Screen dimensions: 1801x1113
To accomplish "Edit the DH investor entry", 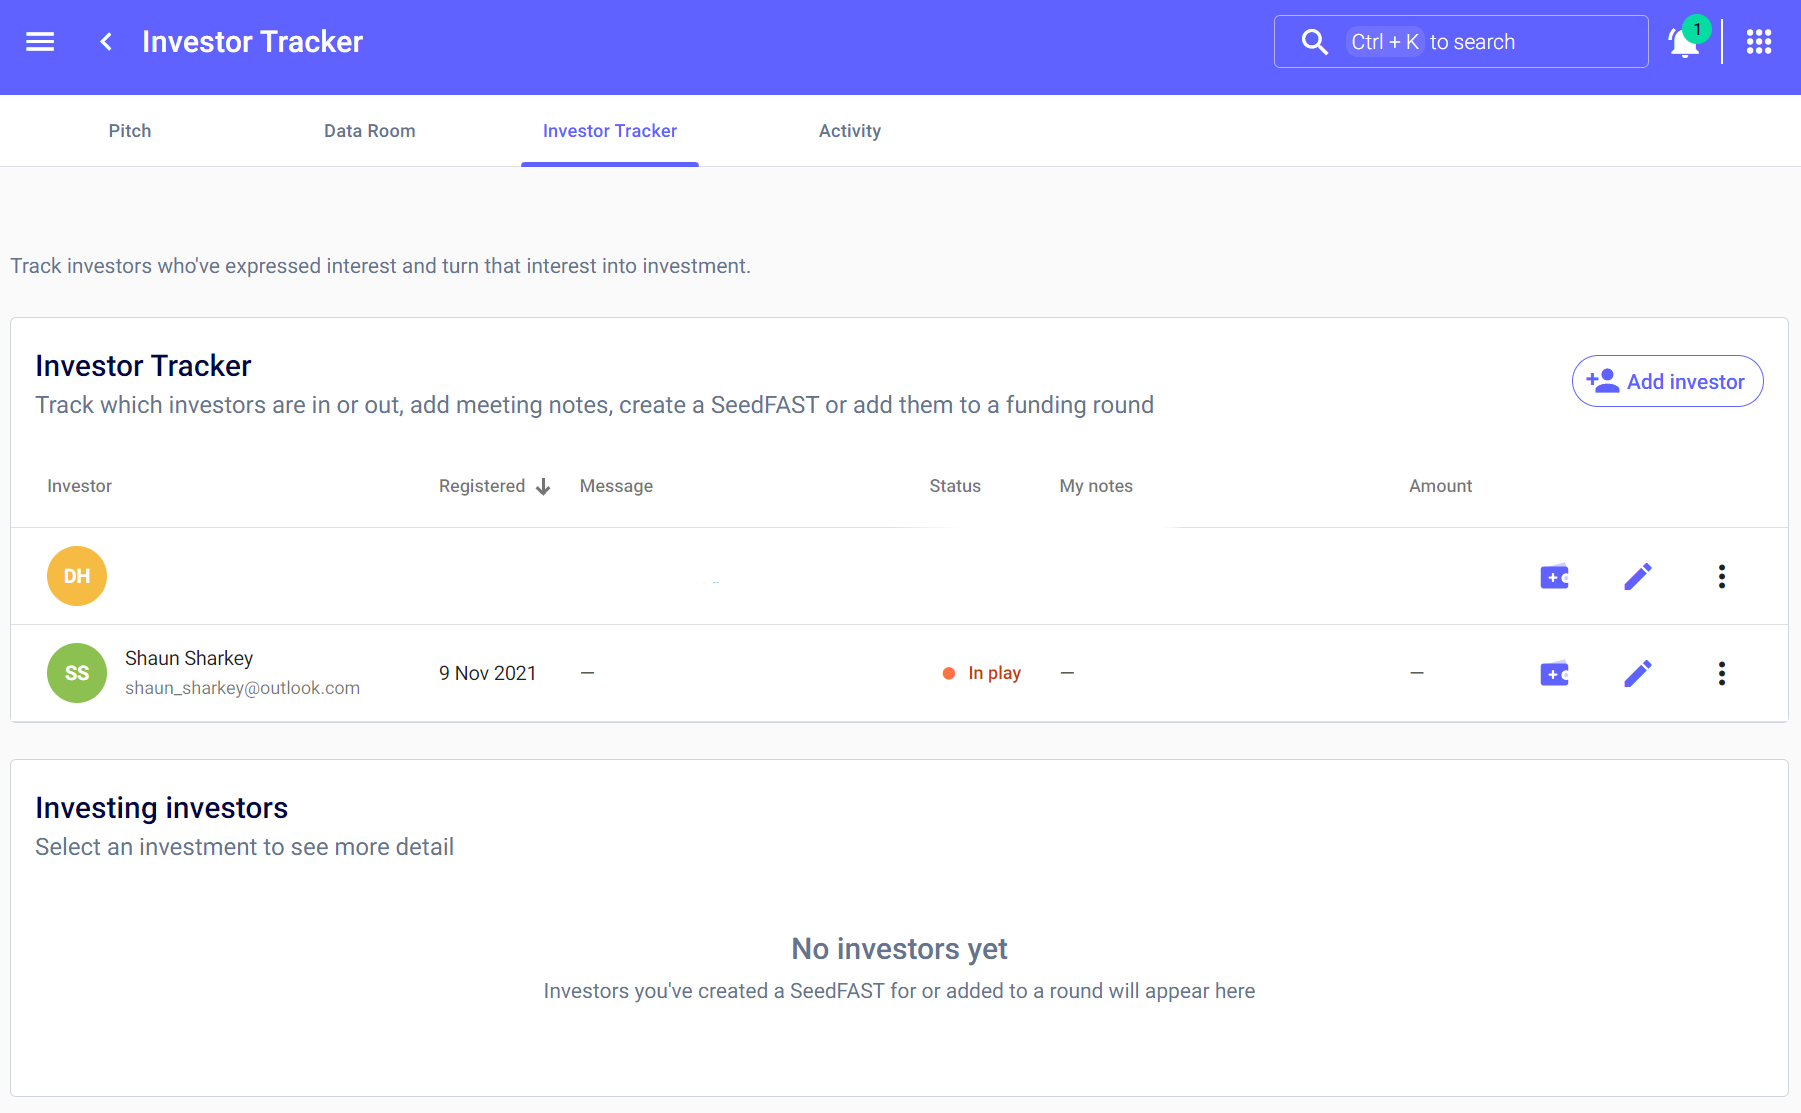I will [1637, 577].
